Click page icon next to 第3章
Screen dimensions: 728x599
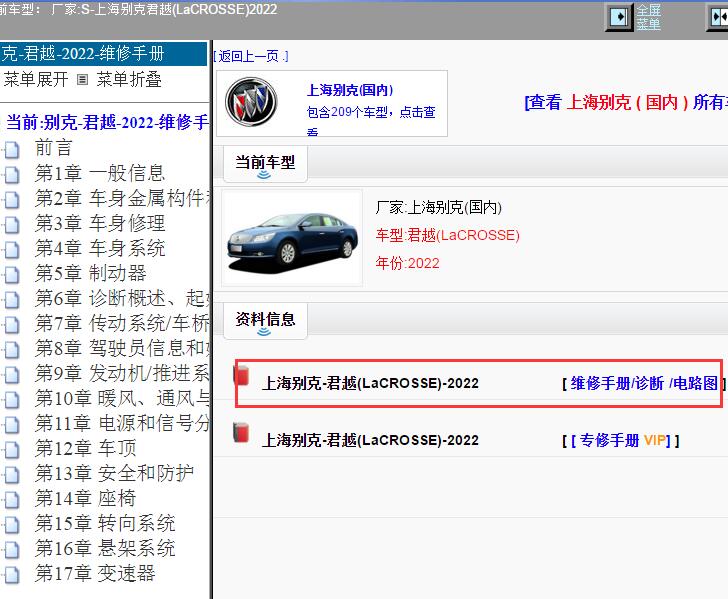click(x=12, y=225)
